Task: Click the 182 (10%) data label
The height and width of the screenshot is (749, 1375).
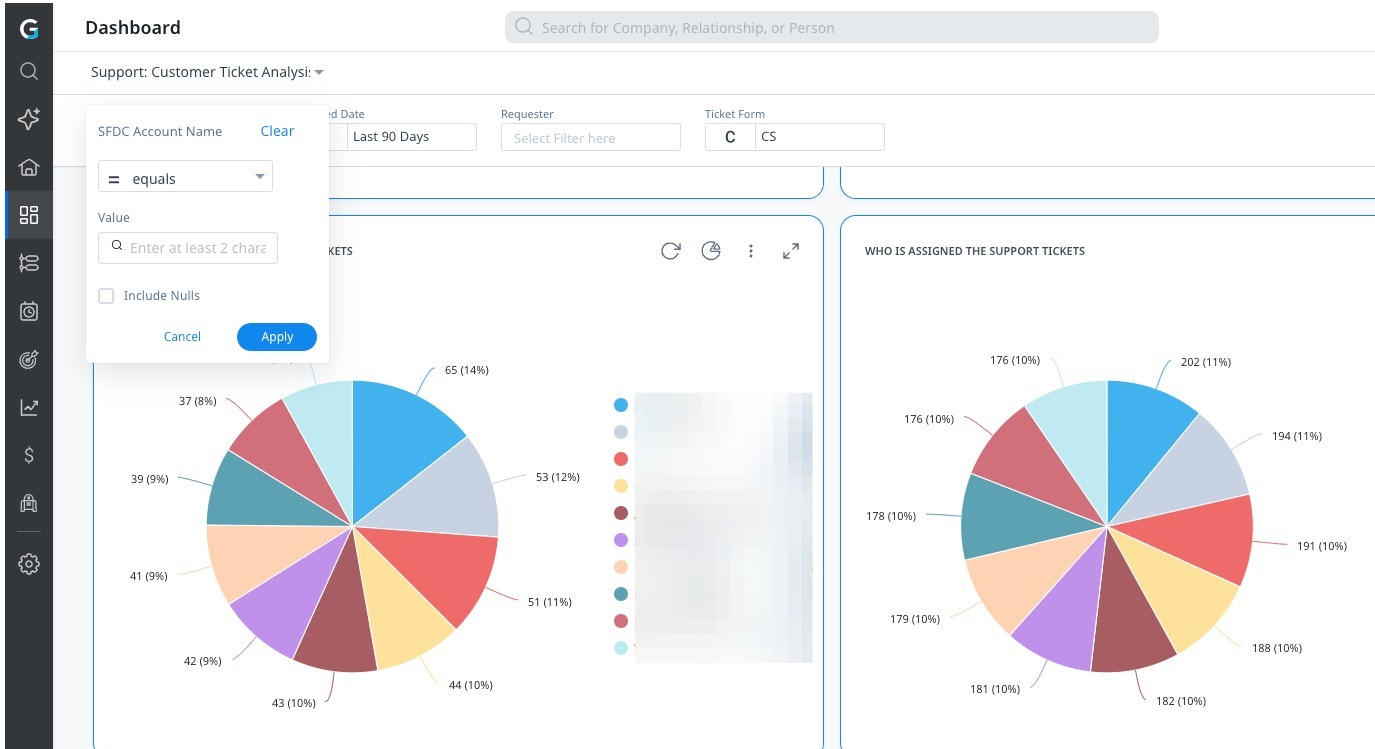Action: pos(1180,701)
